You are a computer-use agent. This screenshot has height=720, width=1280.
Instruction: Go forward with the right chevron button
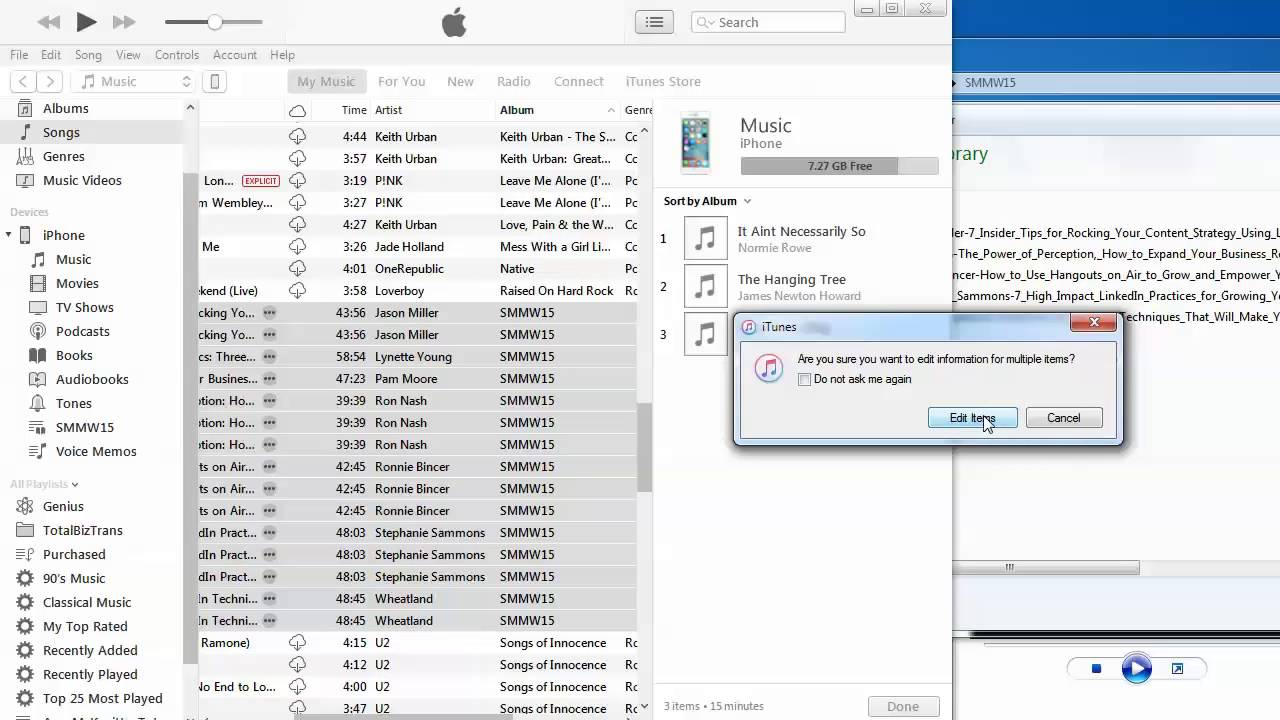(x=50, y=82)
